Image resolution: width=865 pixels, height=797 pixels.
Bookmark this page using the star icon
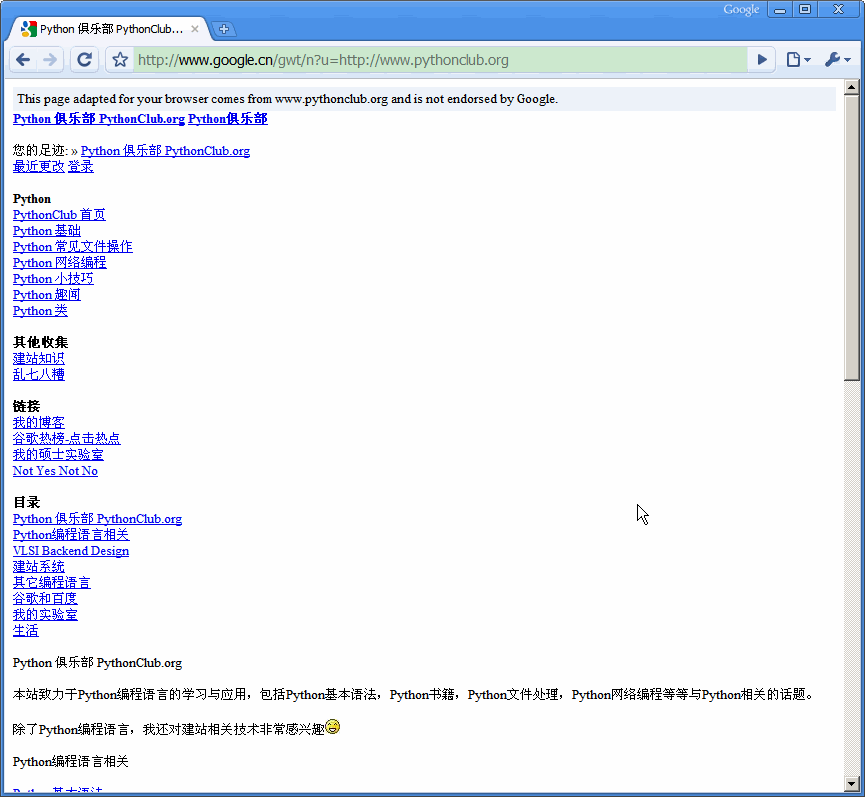pos(118,59)
